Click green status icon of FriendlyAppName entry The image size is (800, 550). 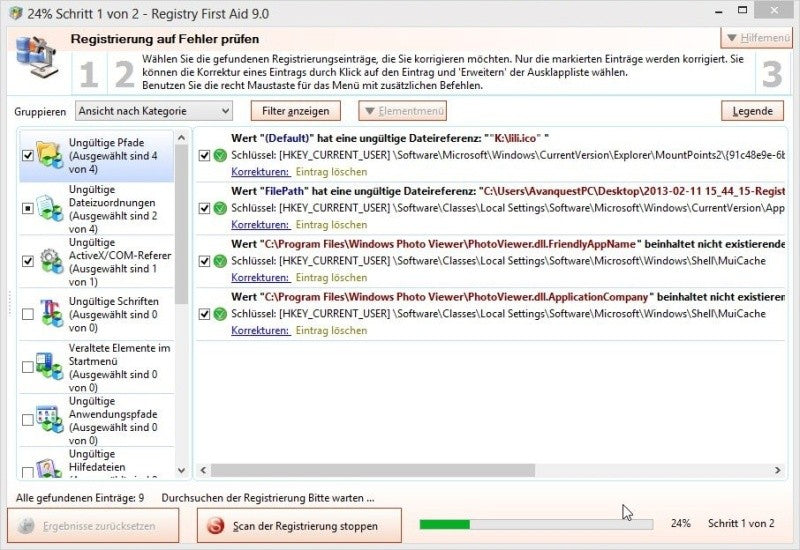coord(220,261)
